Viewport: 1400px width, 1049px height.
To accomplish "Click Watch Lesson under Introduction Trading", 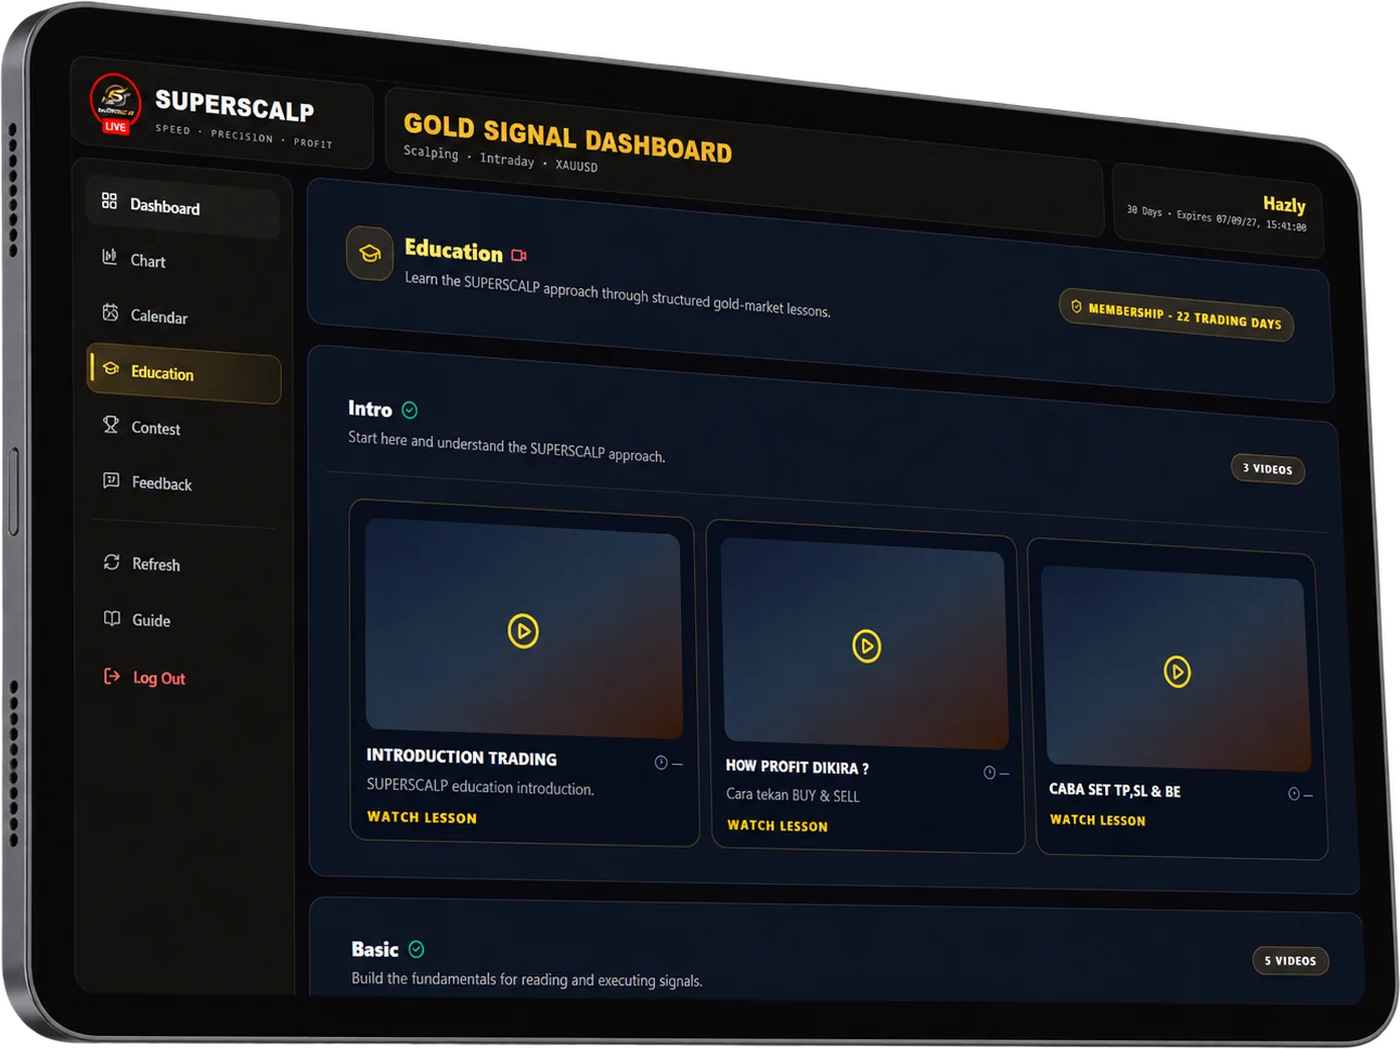I will pyautogui.click(x=422, y=817).
